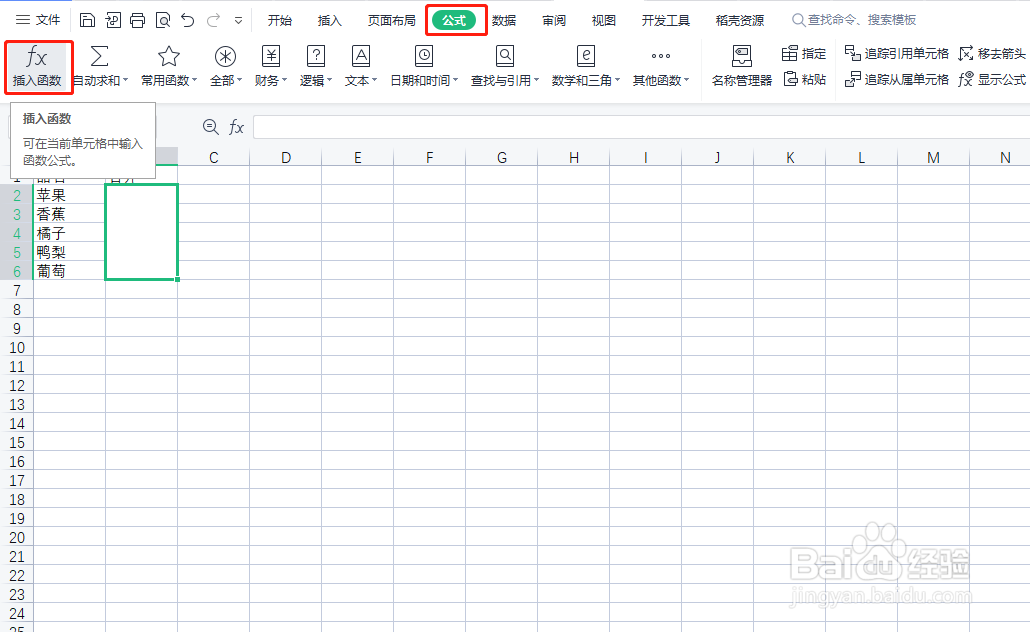Click inside the formula bar input field
This screenshot has width=1030, height=632.
(x=641, y=127)
